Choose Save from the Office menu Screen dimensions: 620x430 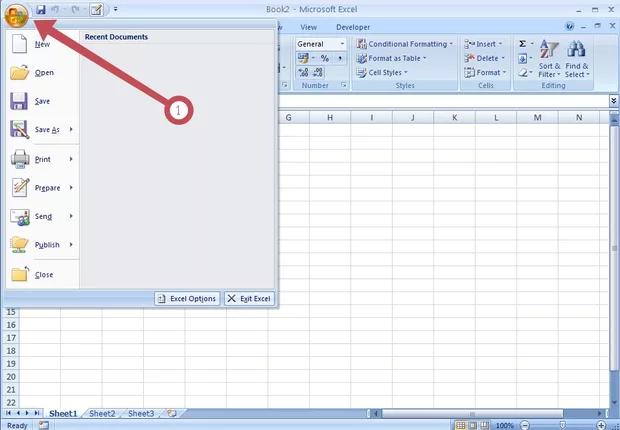point(42,101)
